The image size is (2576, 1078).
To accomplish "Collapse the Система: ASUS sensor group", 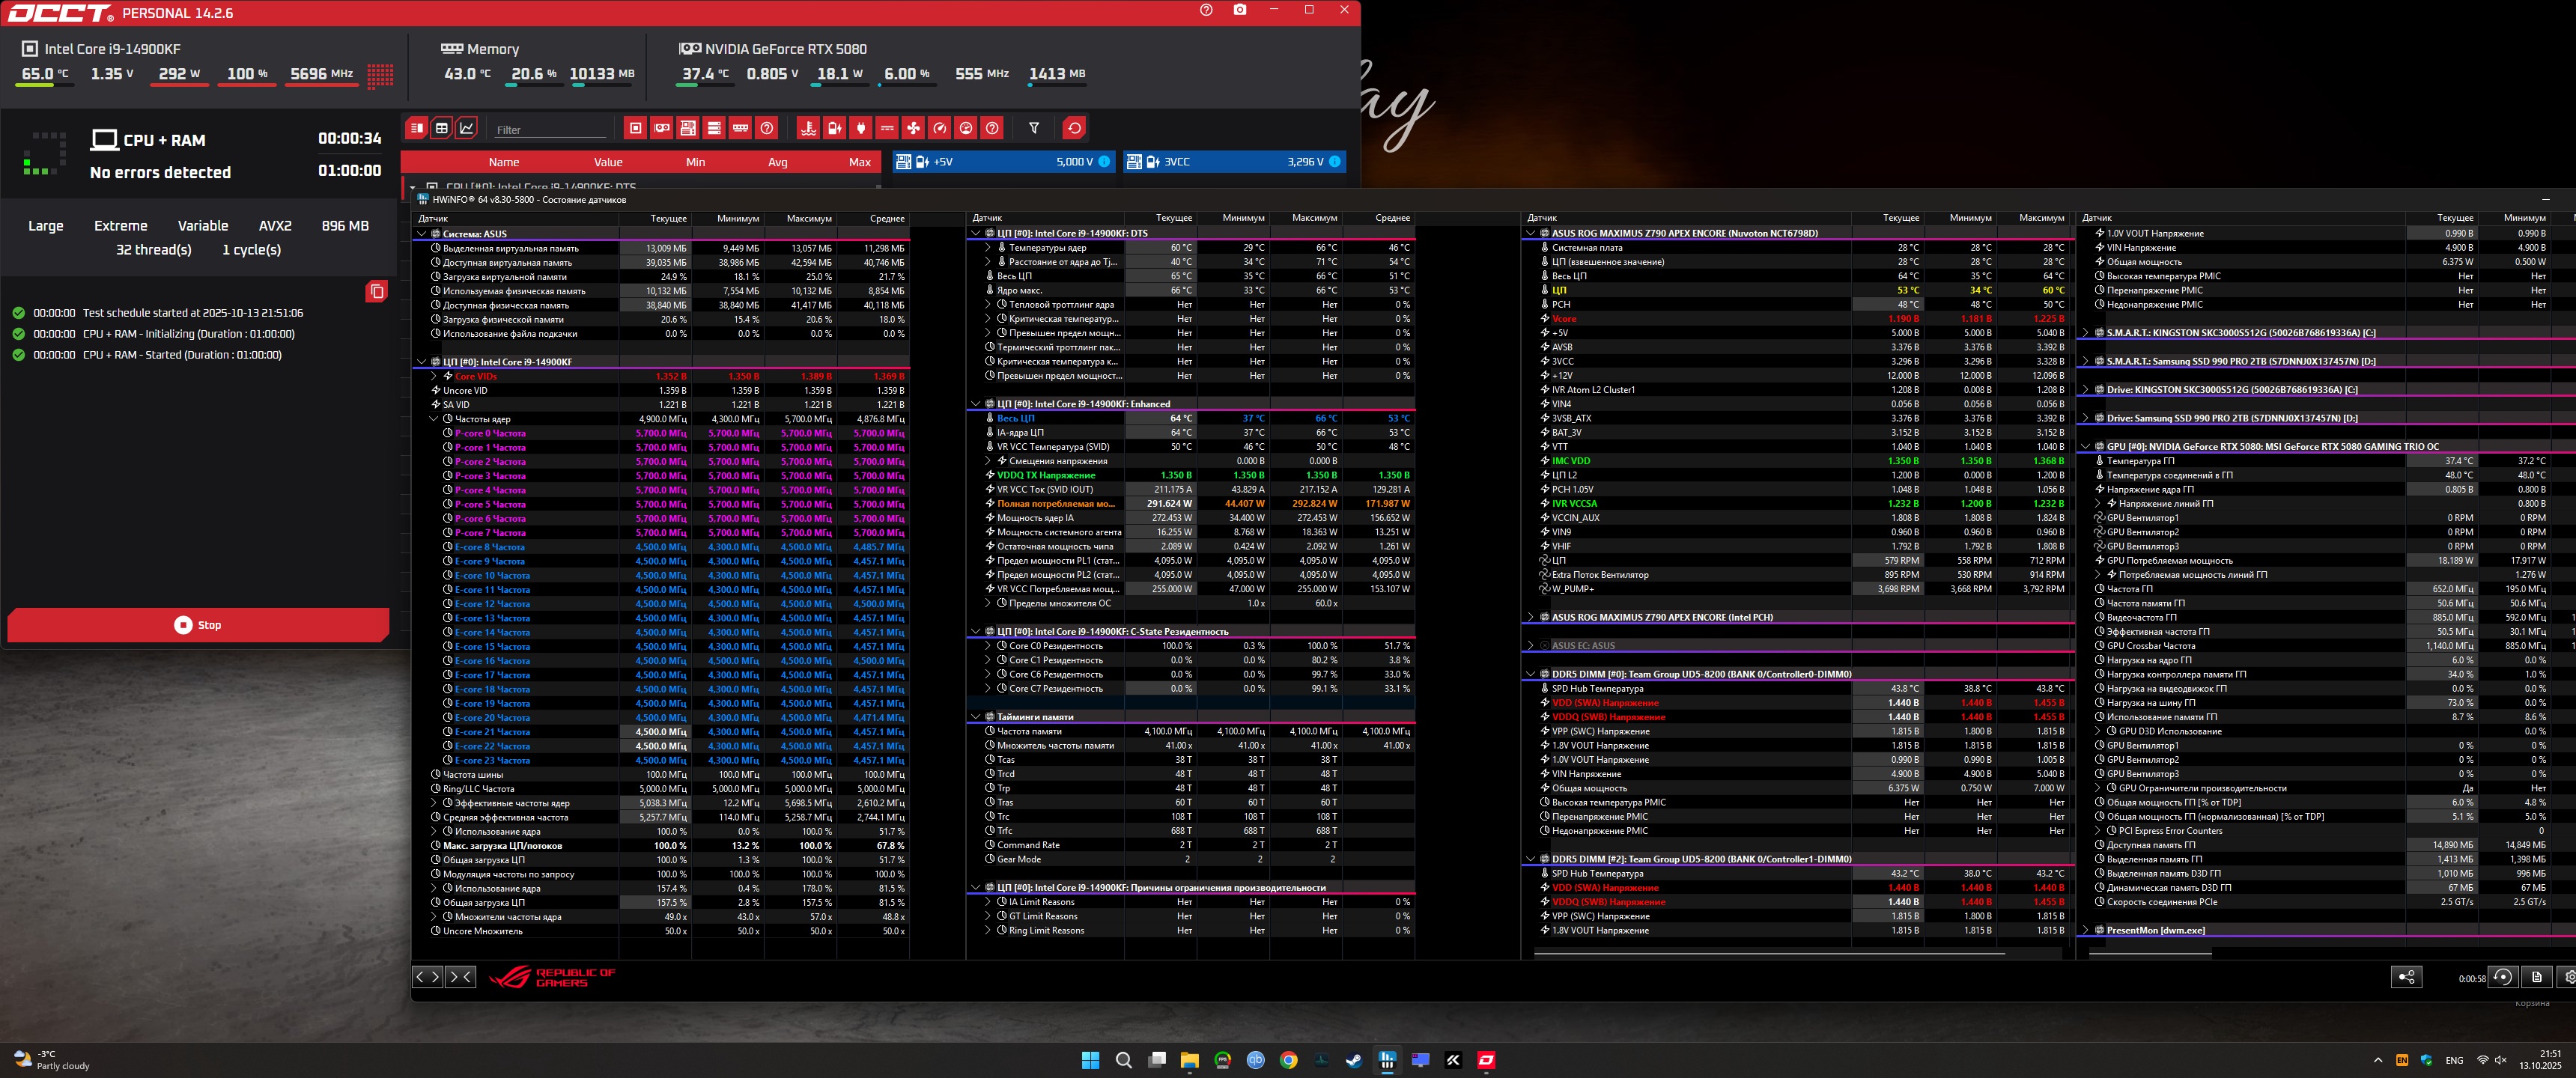I will [x=421, y=234].
